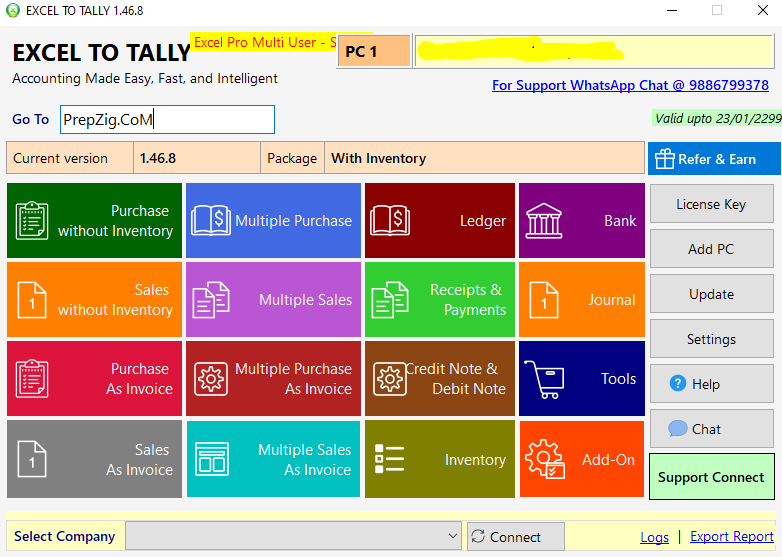
Task: Click the Package label cell
Action: pos(292,158)
